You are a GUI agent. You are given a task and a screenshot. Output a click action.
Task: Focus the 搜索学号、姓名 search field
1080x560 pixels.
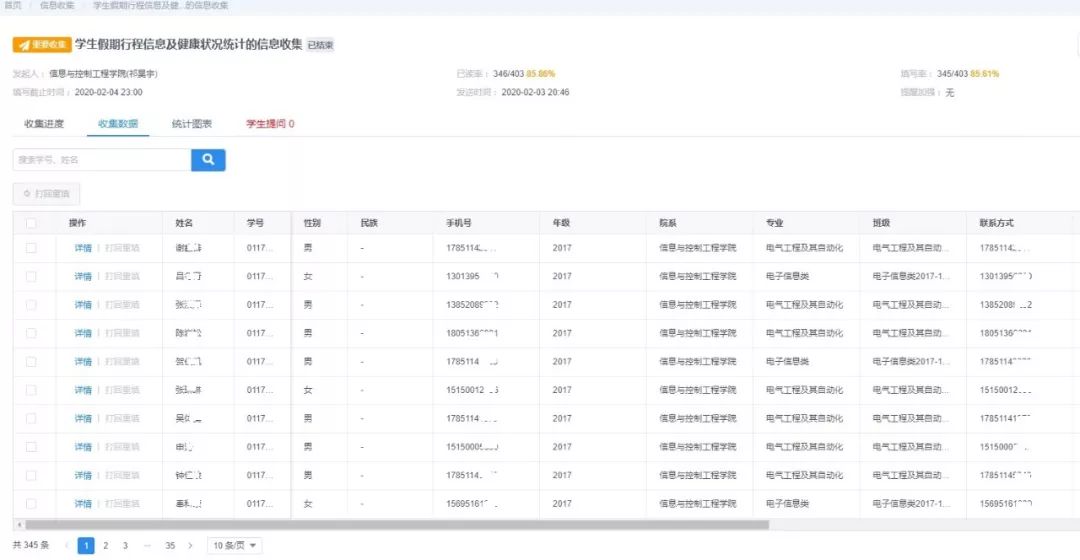tap(101, 160)
